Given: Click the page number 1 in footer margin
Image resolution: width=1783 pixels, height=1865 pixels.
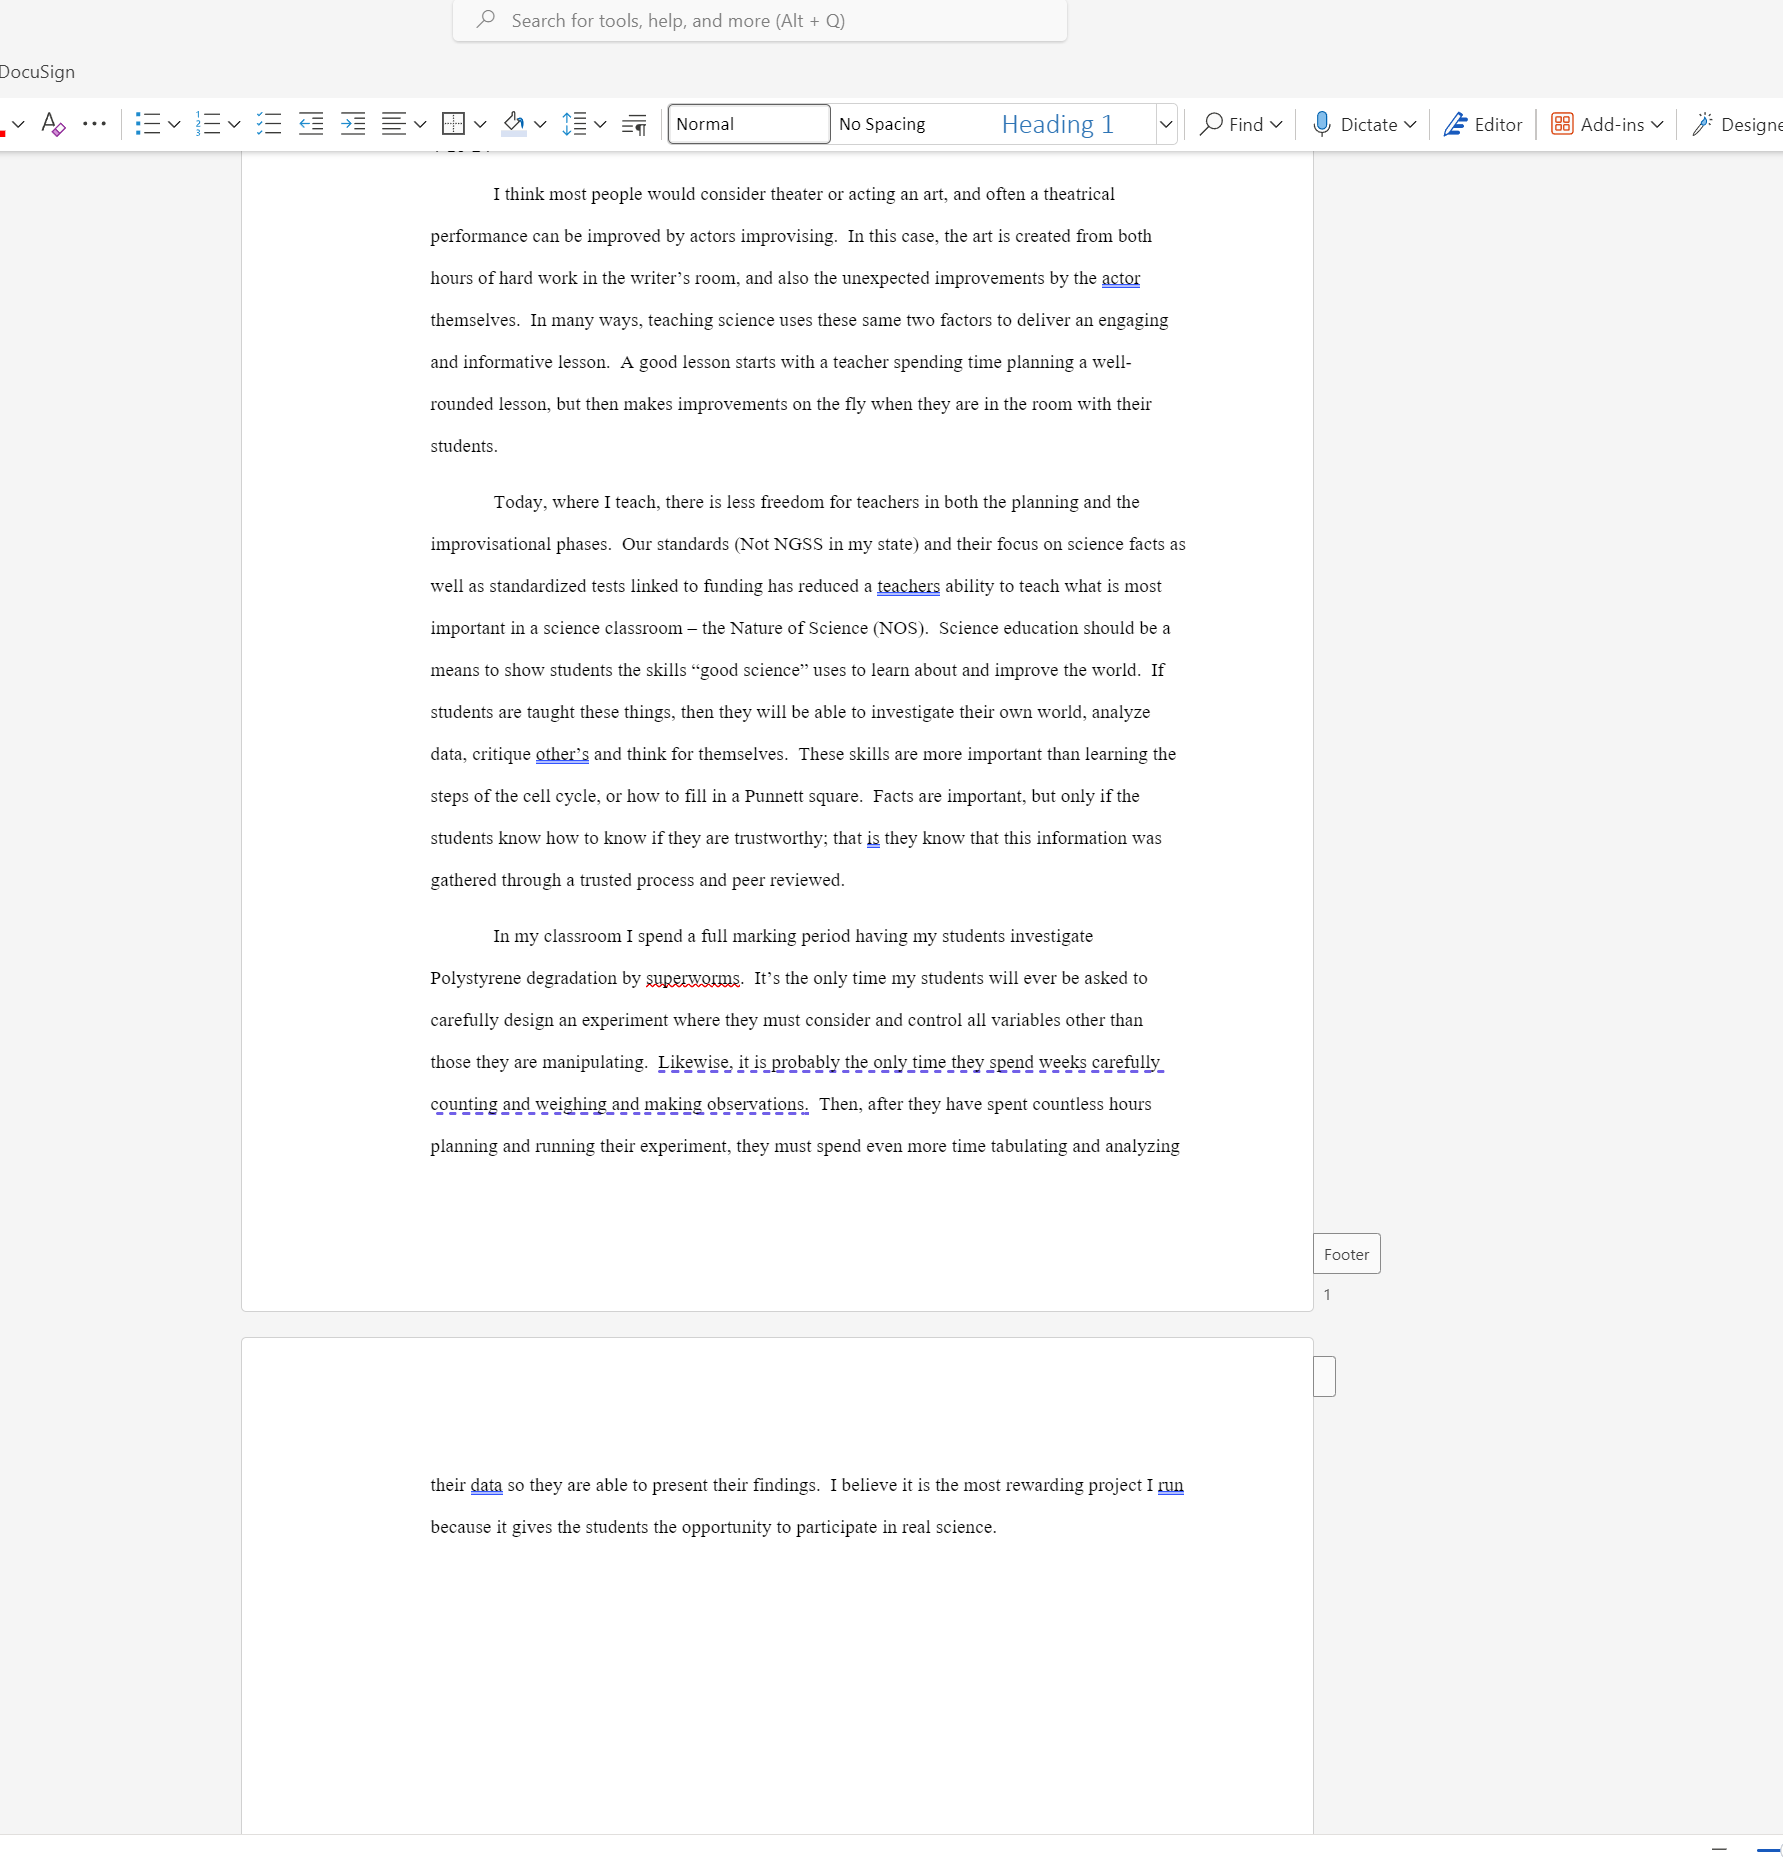Looking at the screenshot, I should (x=1327, y=1294).
